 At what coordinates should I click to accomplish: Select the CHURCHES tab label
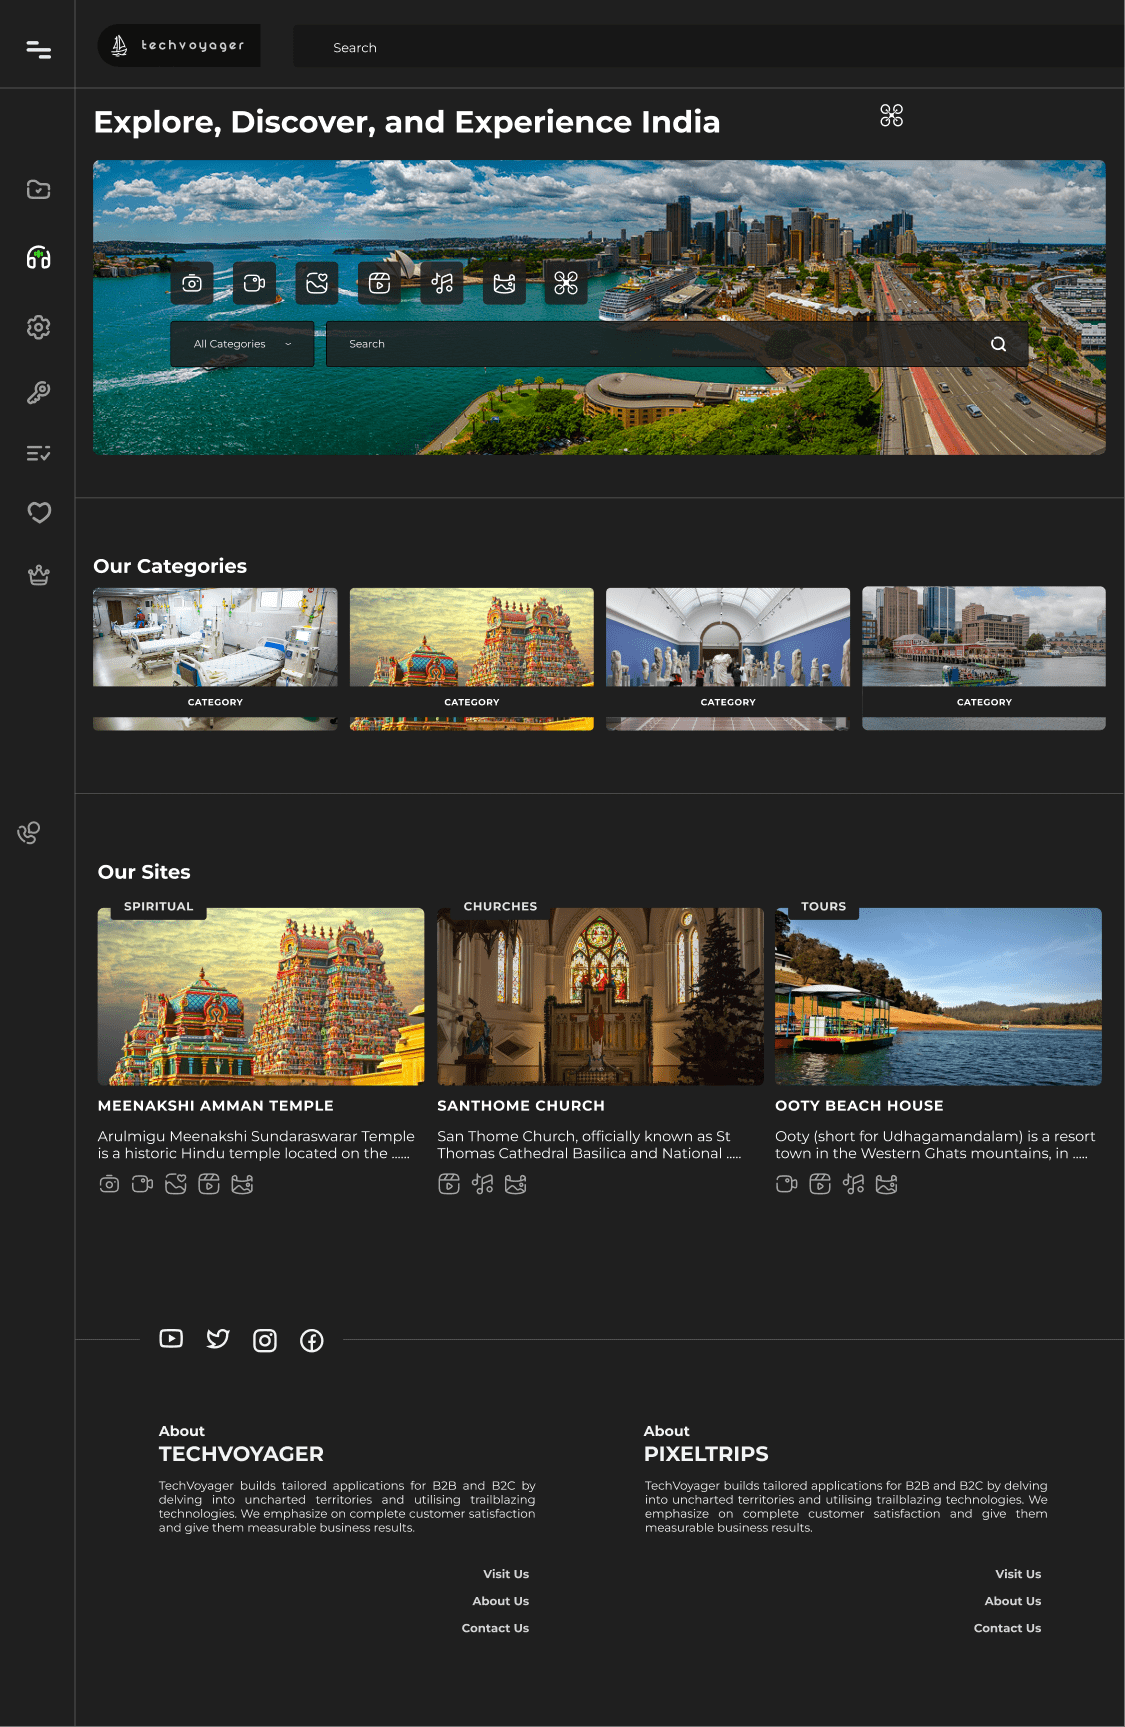500,906
